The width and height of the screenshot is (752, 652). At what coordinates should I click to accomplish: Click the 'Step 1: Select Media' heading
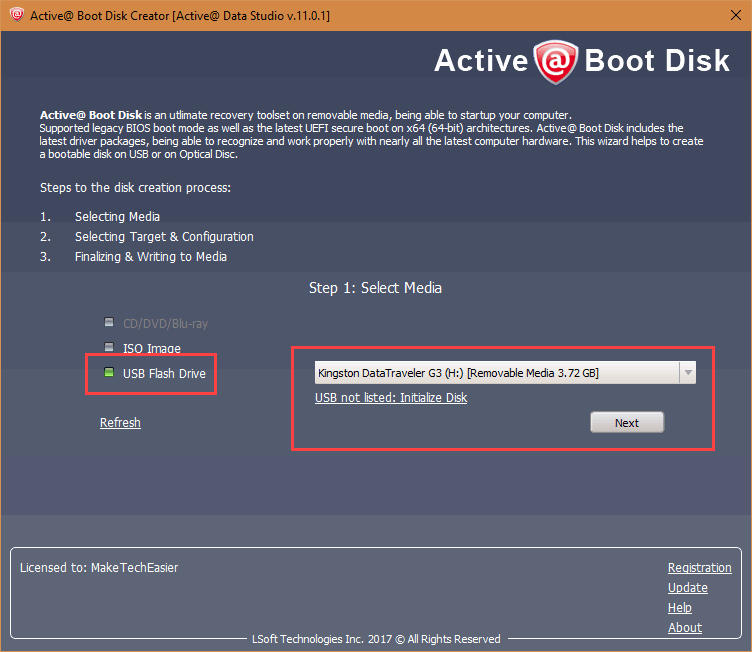[376, 288]
